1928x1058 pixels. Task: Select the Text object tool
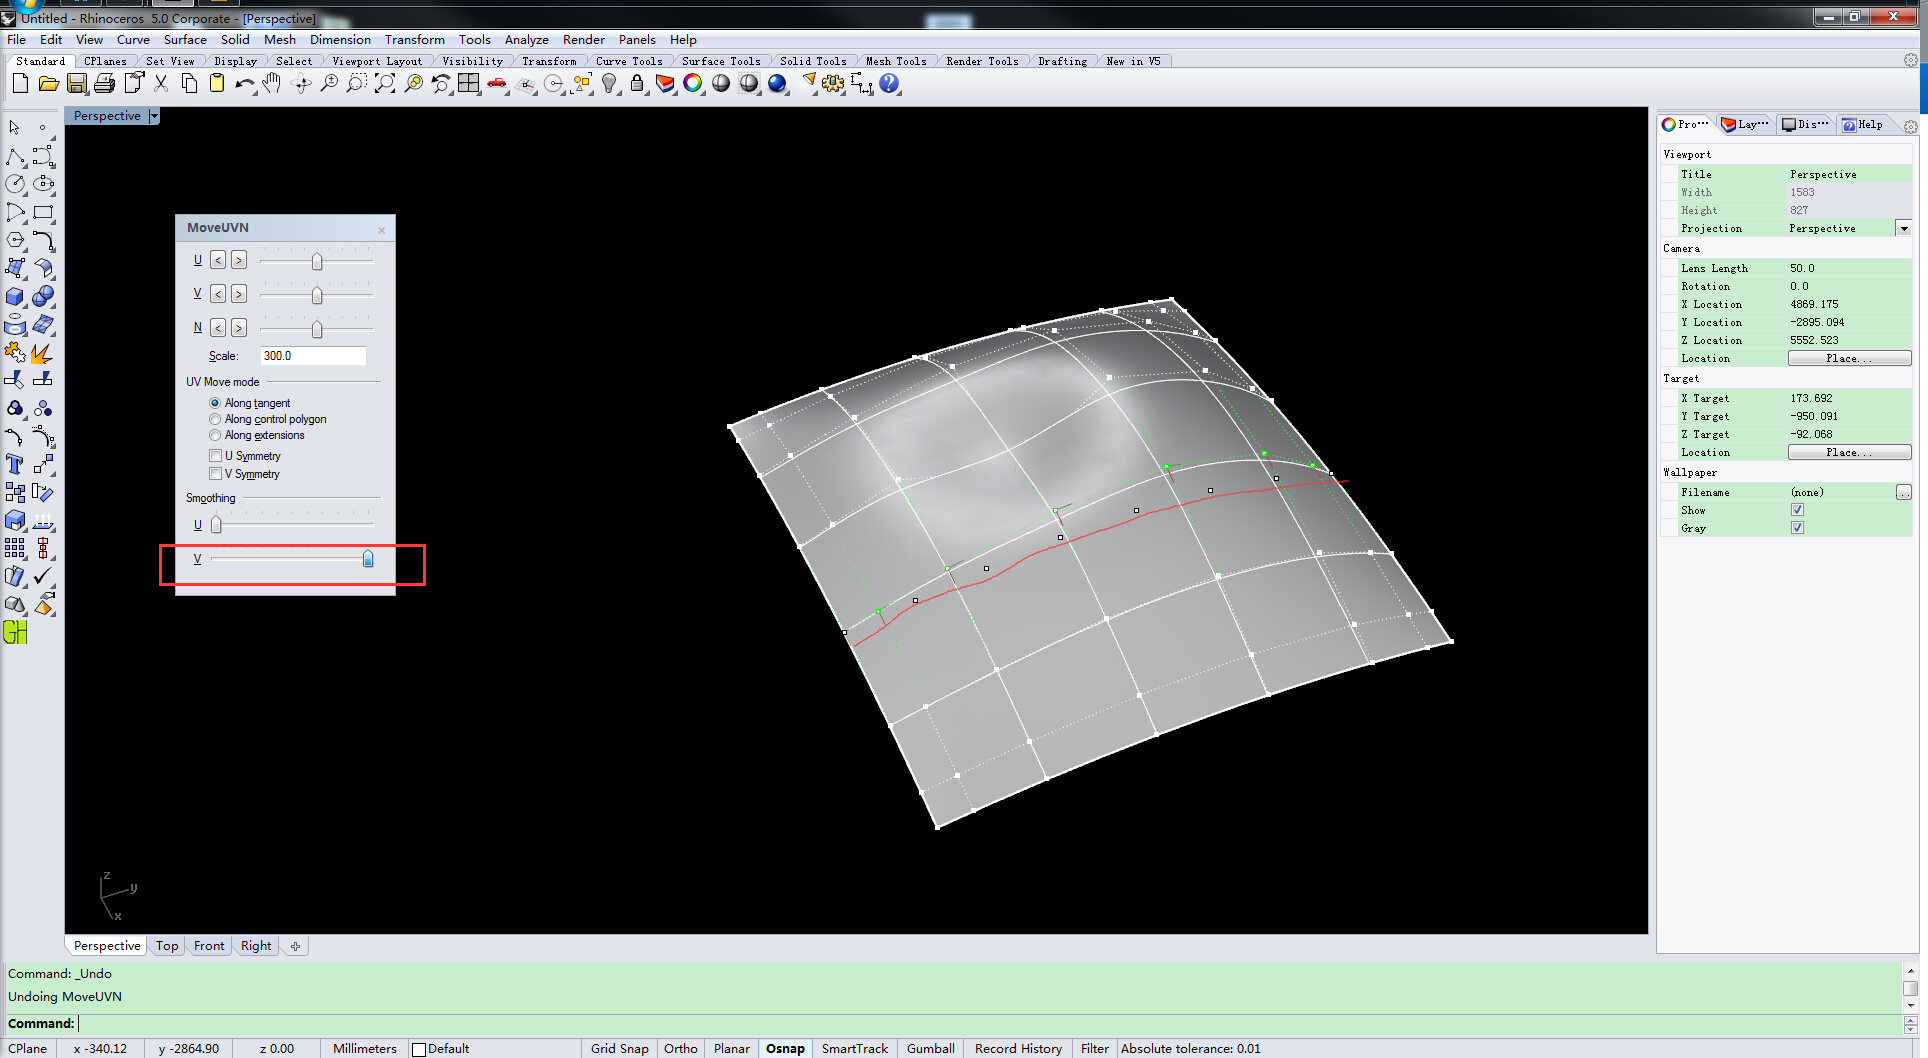[x=15, y=464]
